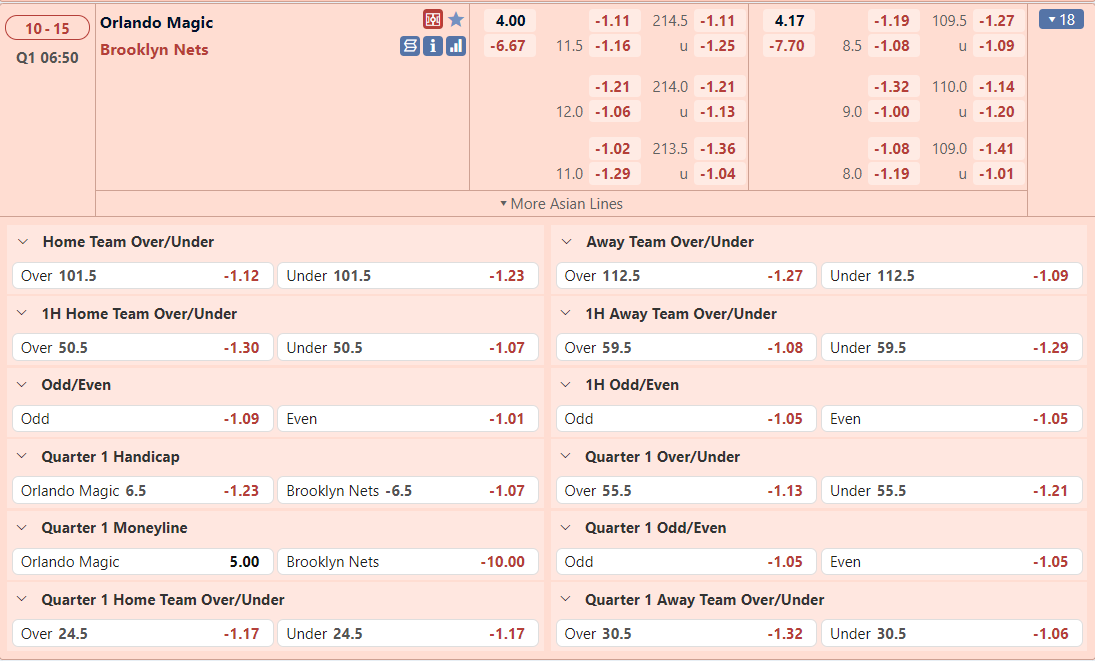
Task: Collapse Quarter 1 Home Team Over/Under section
Action: 22,600
